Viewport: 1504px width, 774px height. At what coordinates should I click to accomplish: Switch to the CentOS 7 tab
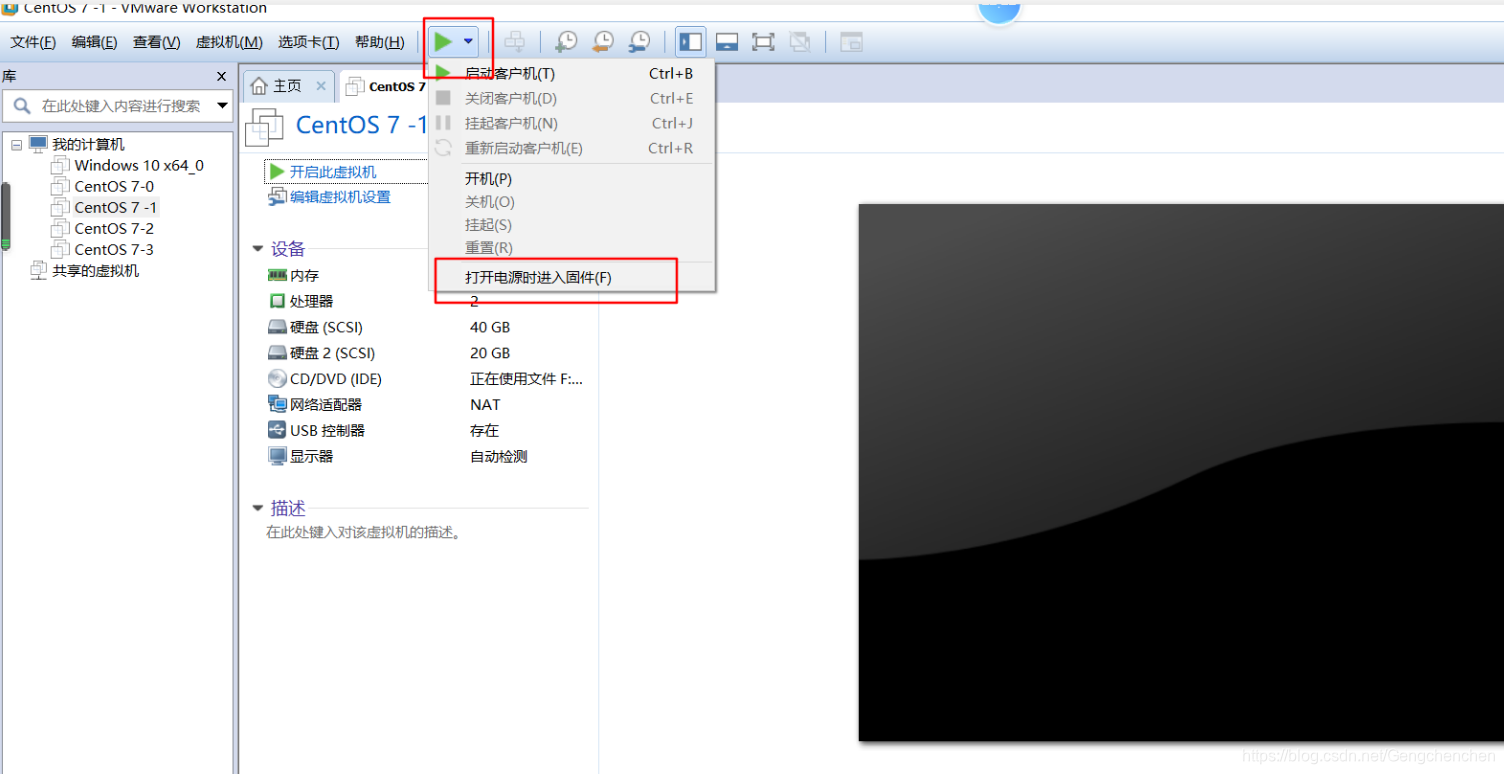point(385,86)
